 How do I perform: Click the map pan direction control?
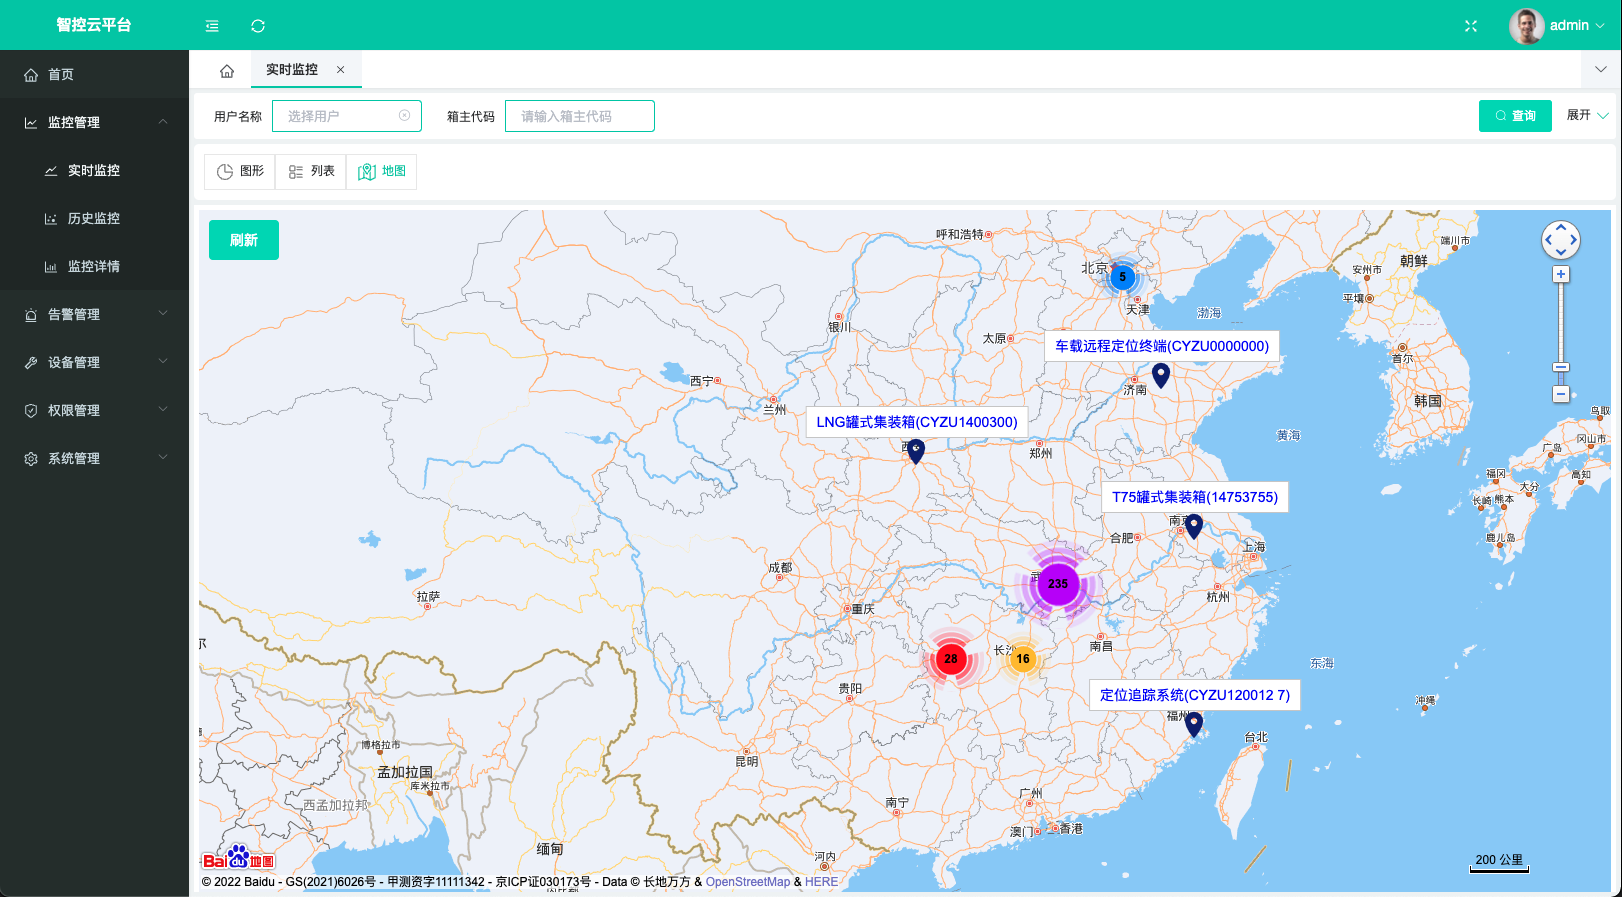1561,240
